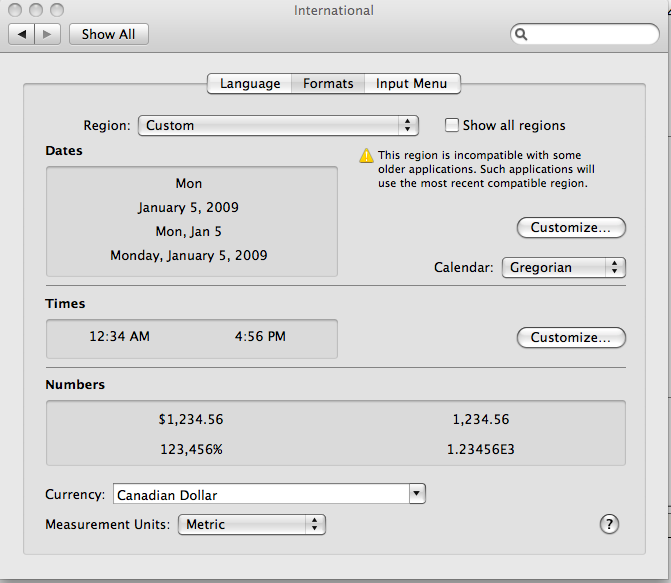Click the Currency field showing Canadian Dollar
This screenshot has width=671, height=583.
coord(261,494)
